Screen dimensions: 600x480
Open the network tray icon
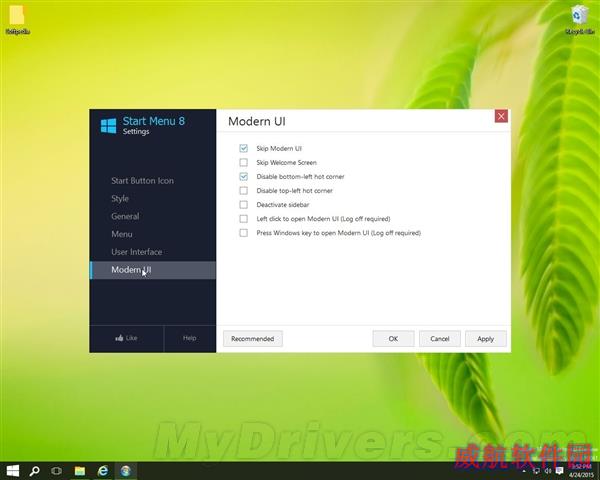536,471
